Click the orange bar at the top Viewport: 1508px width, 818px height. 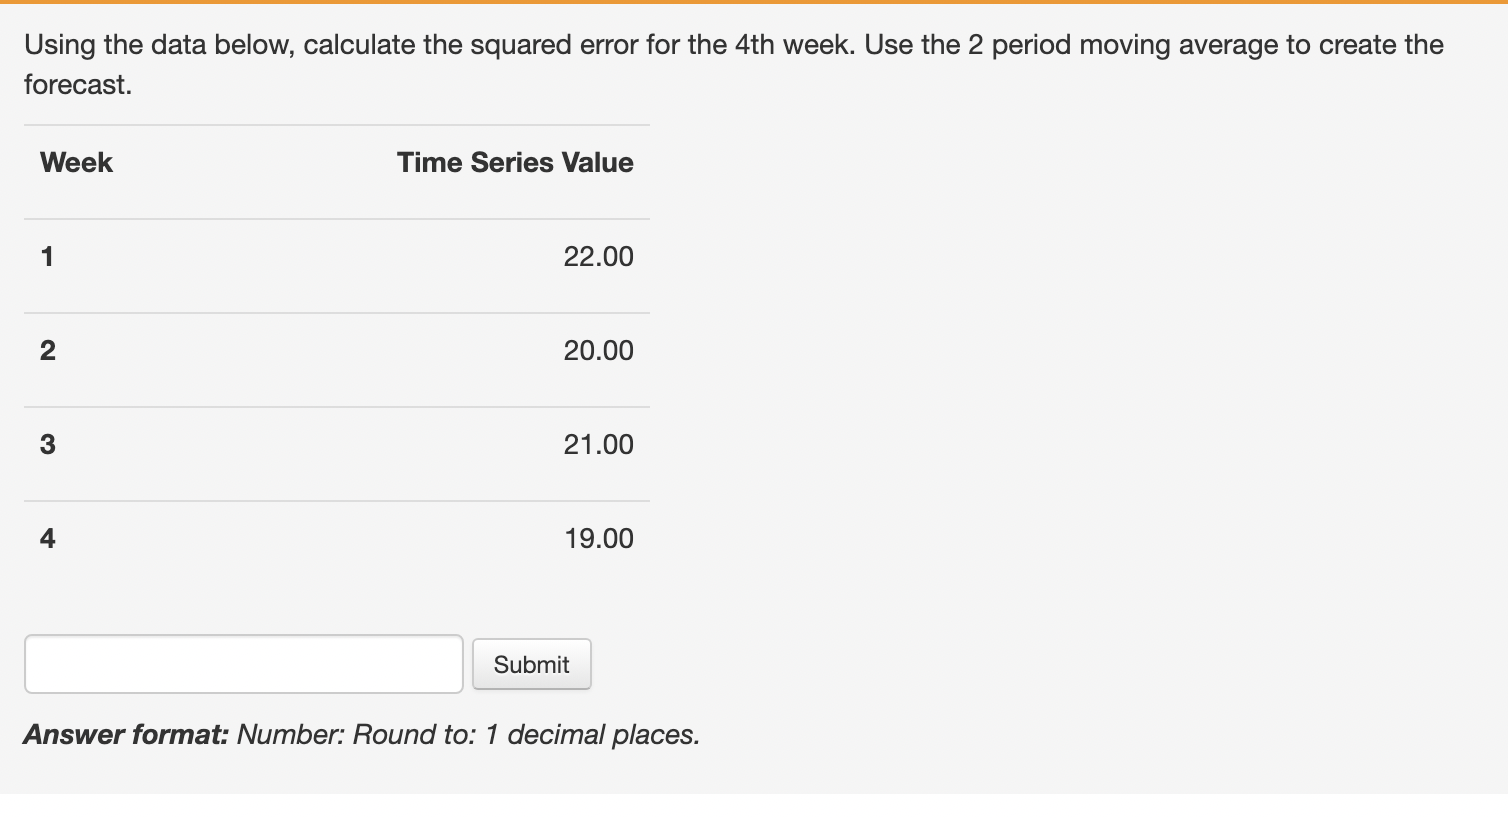pos(754,4)
